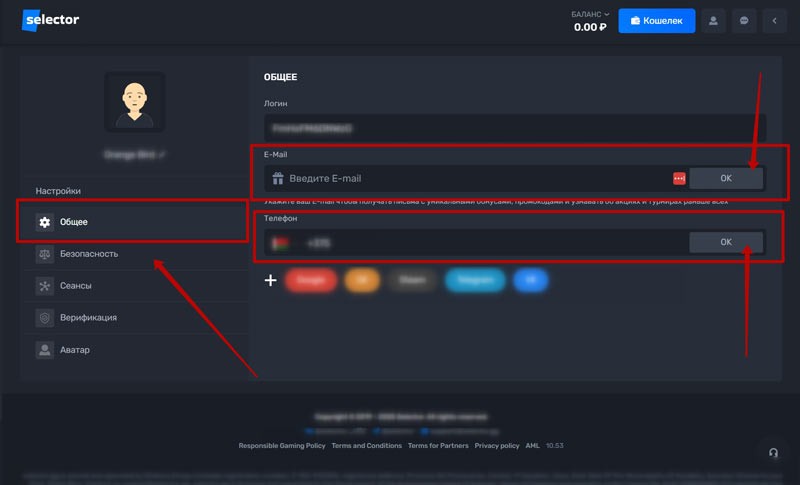This screenshot has width=800, height=485.
Task: Click the plus icon to add social account
Action: 270,281
